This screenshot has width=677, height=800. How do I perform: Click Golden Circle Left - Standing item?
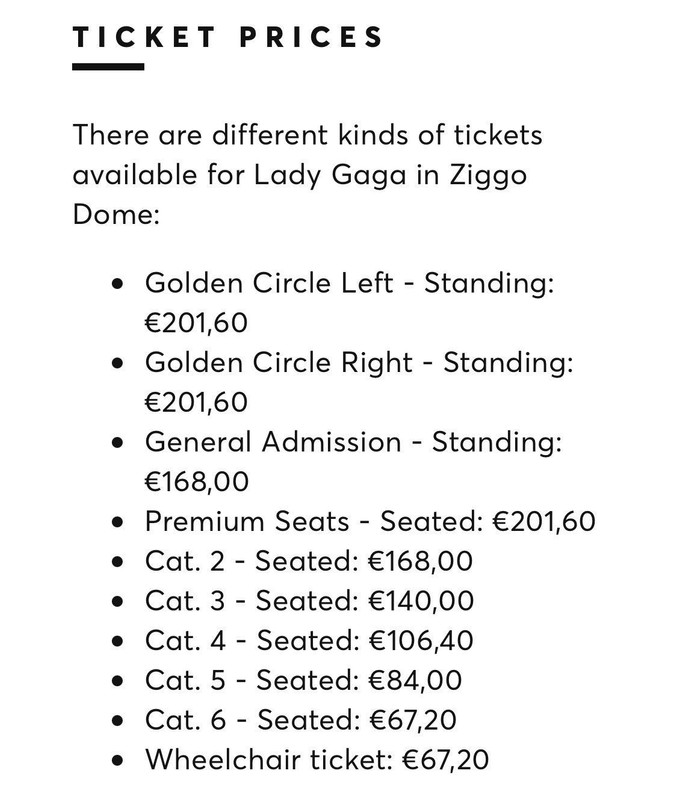point(349,303)
